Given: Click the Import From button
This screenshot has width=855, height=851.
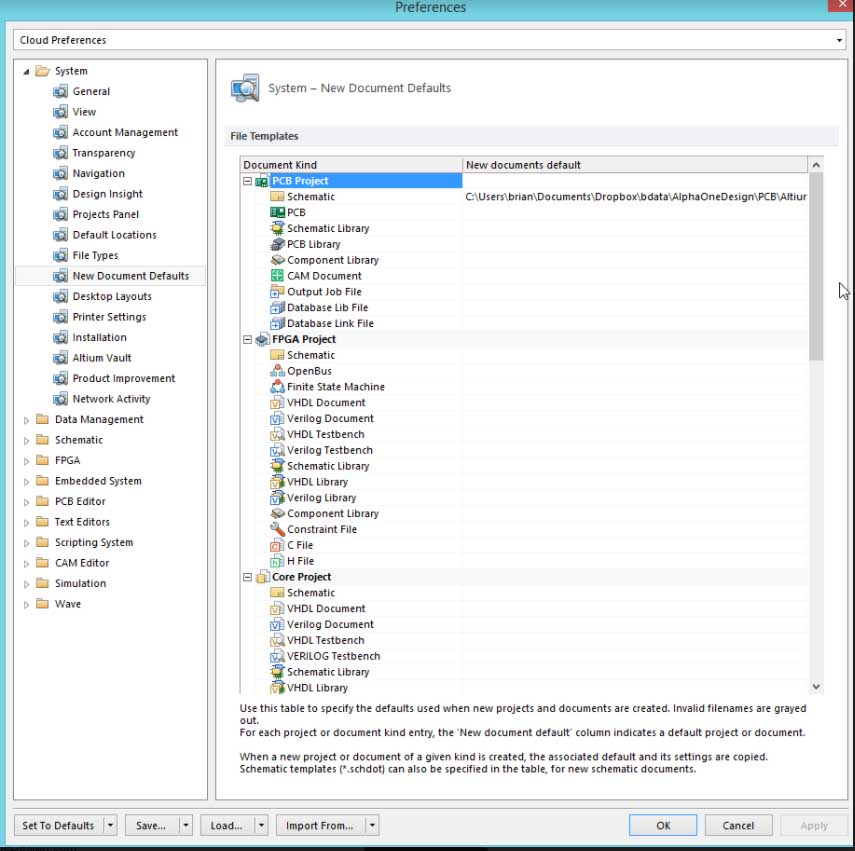Looking at the screenshot, I should (x=319, y=826).
